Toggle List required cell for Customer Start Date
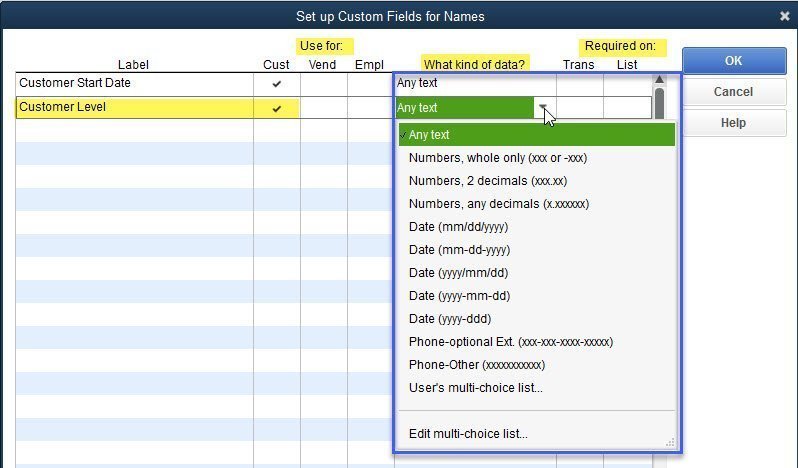 click(628, 84)
